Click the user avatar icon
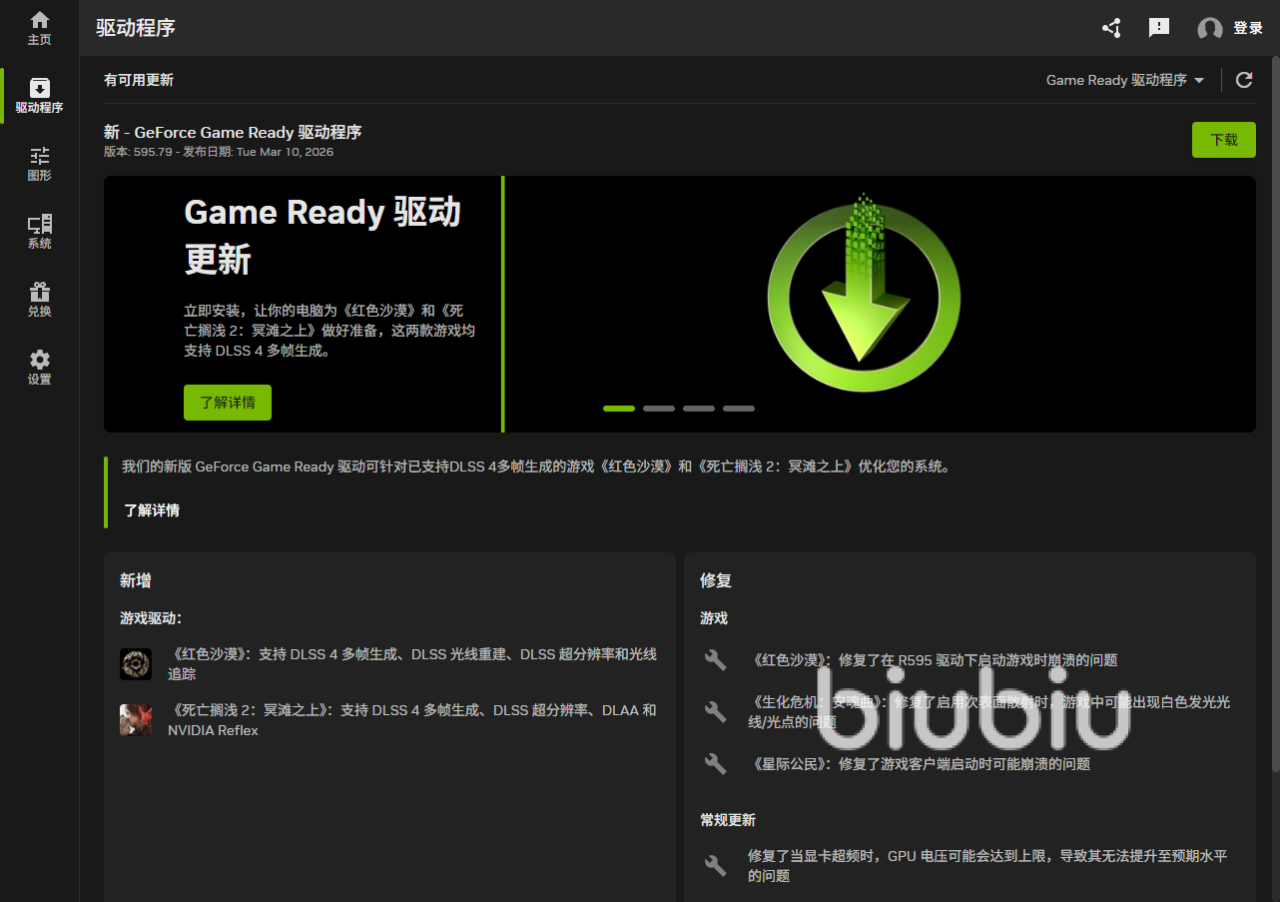This screenshot has height=902, width=1280. (x=1210, y=29)
